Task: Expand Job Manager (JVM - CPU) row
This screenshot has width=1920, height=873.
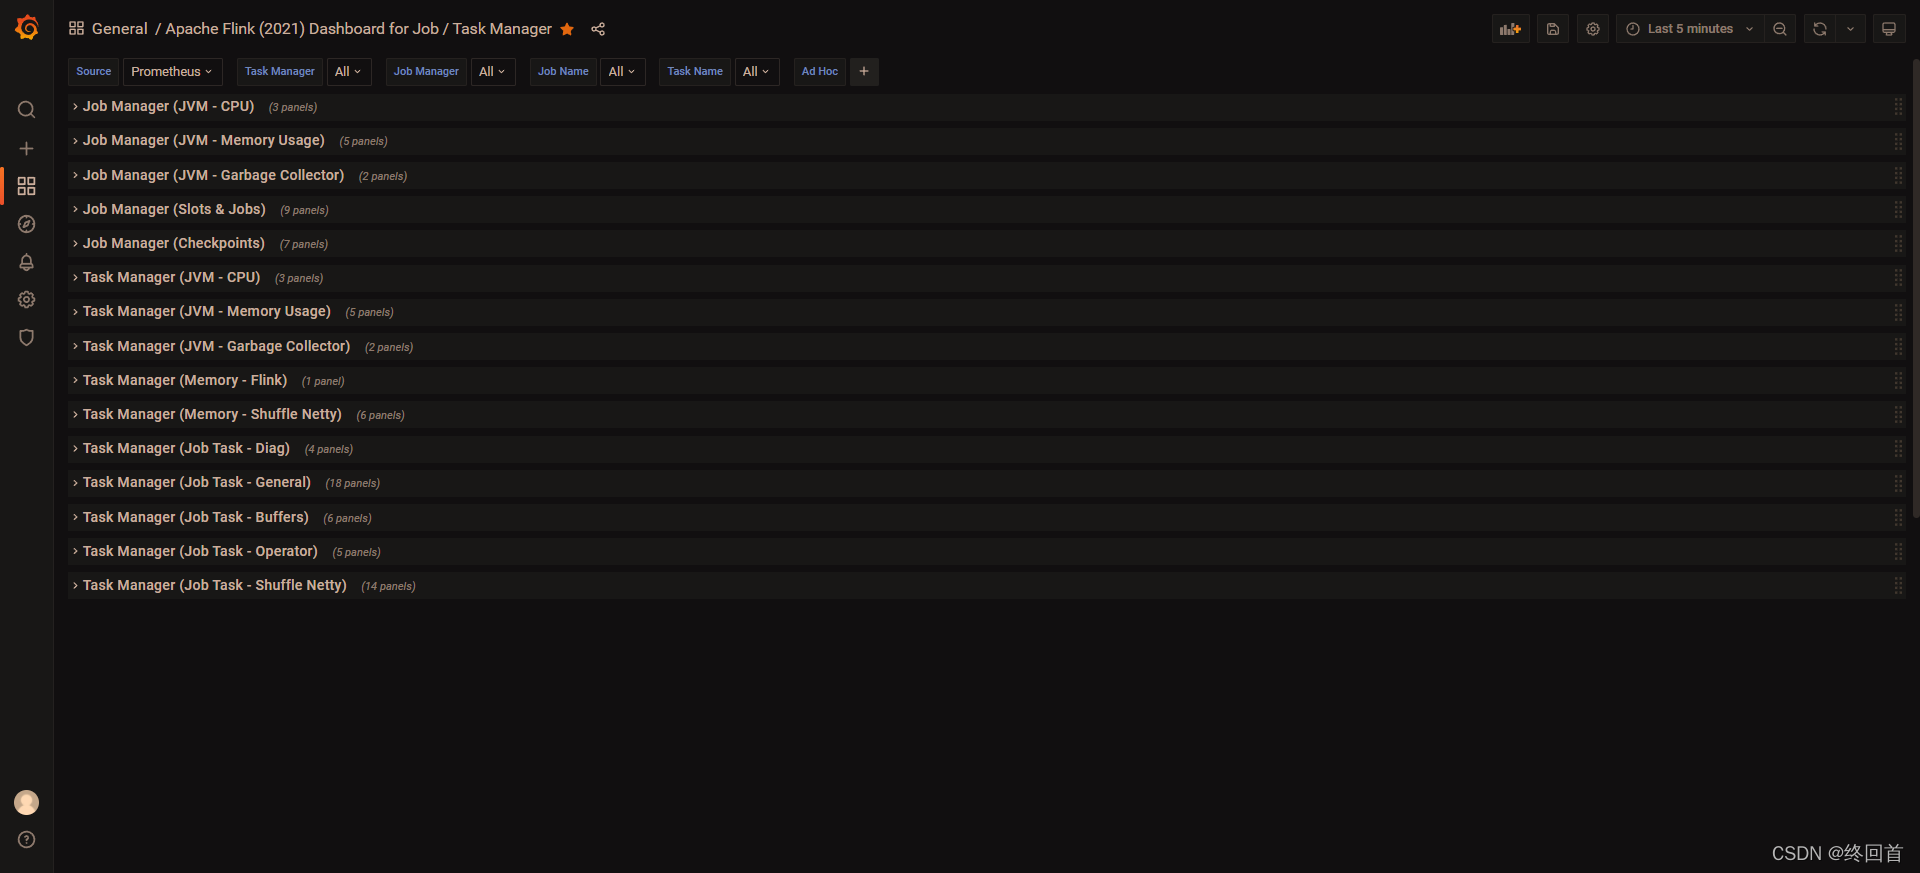Action: [168, 107]
